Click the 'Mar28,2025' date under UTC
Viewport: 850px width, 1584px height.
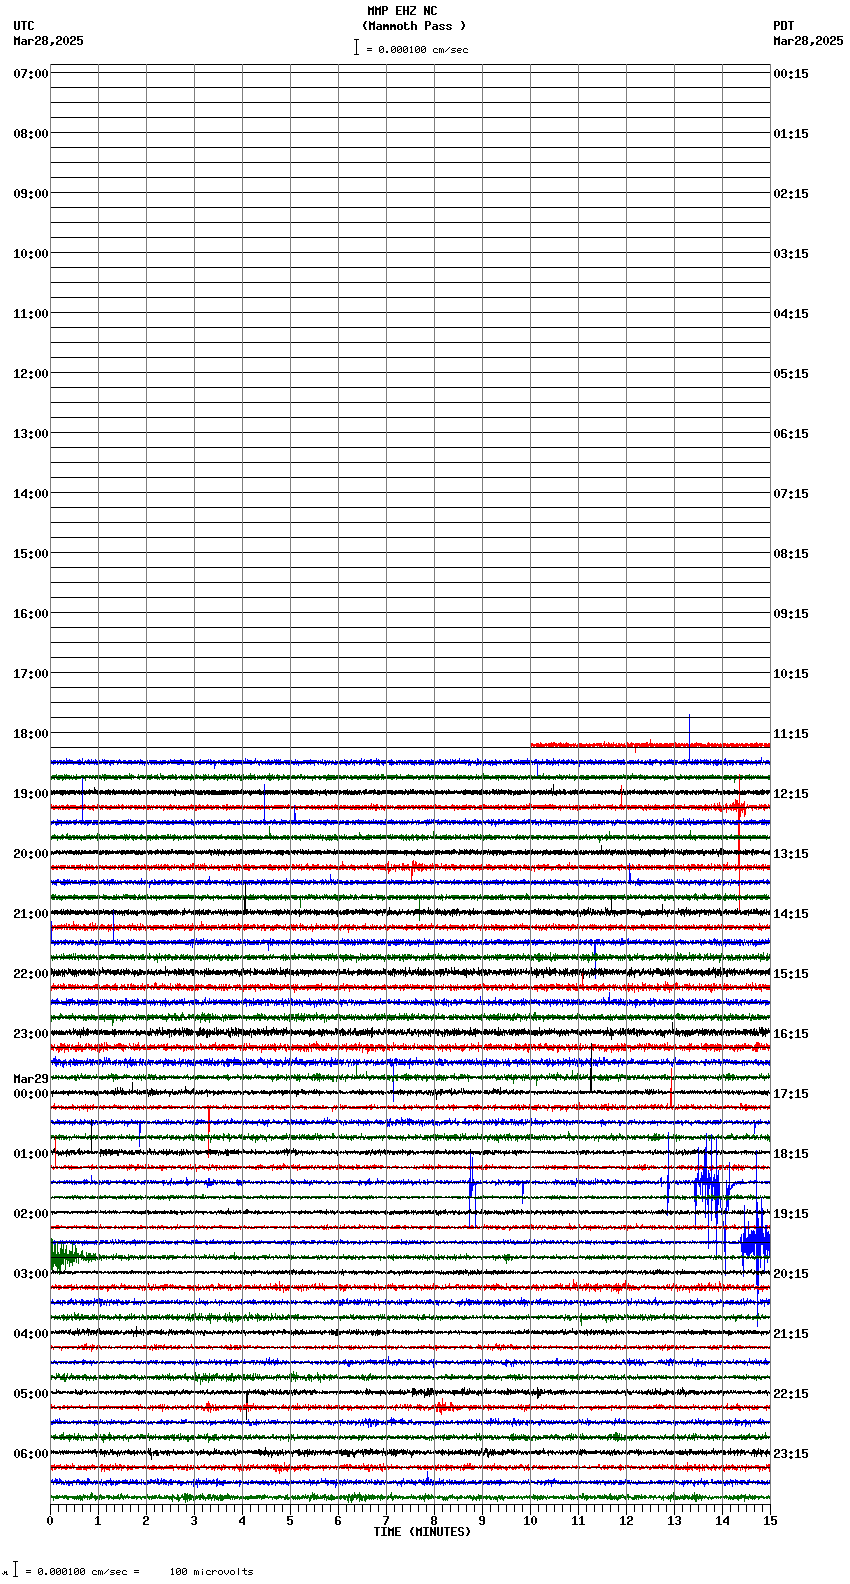coord(49,41)
